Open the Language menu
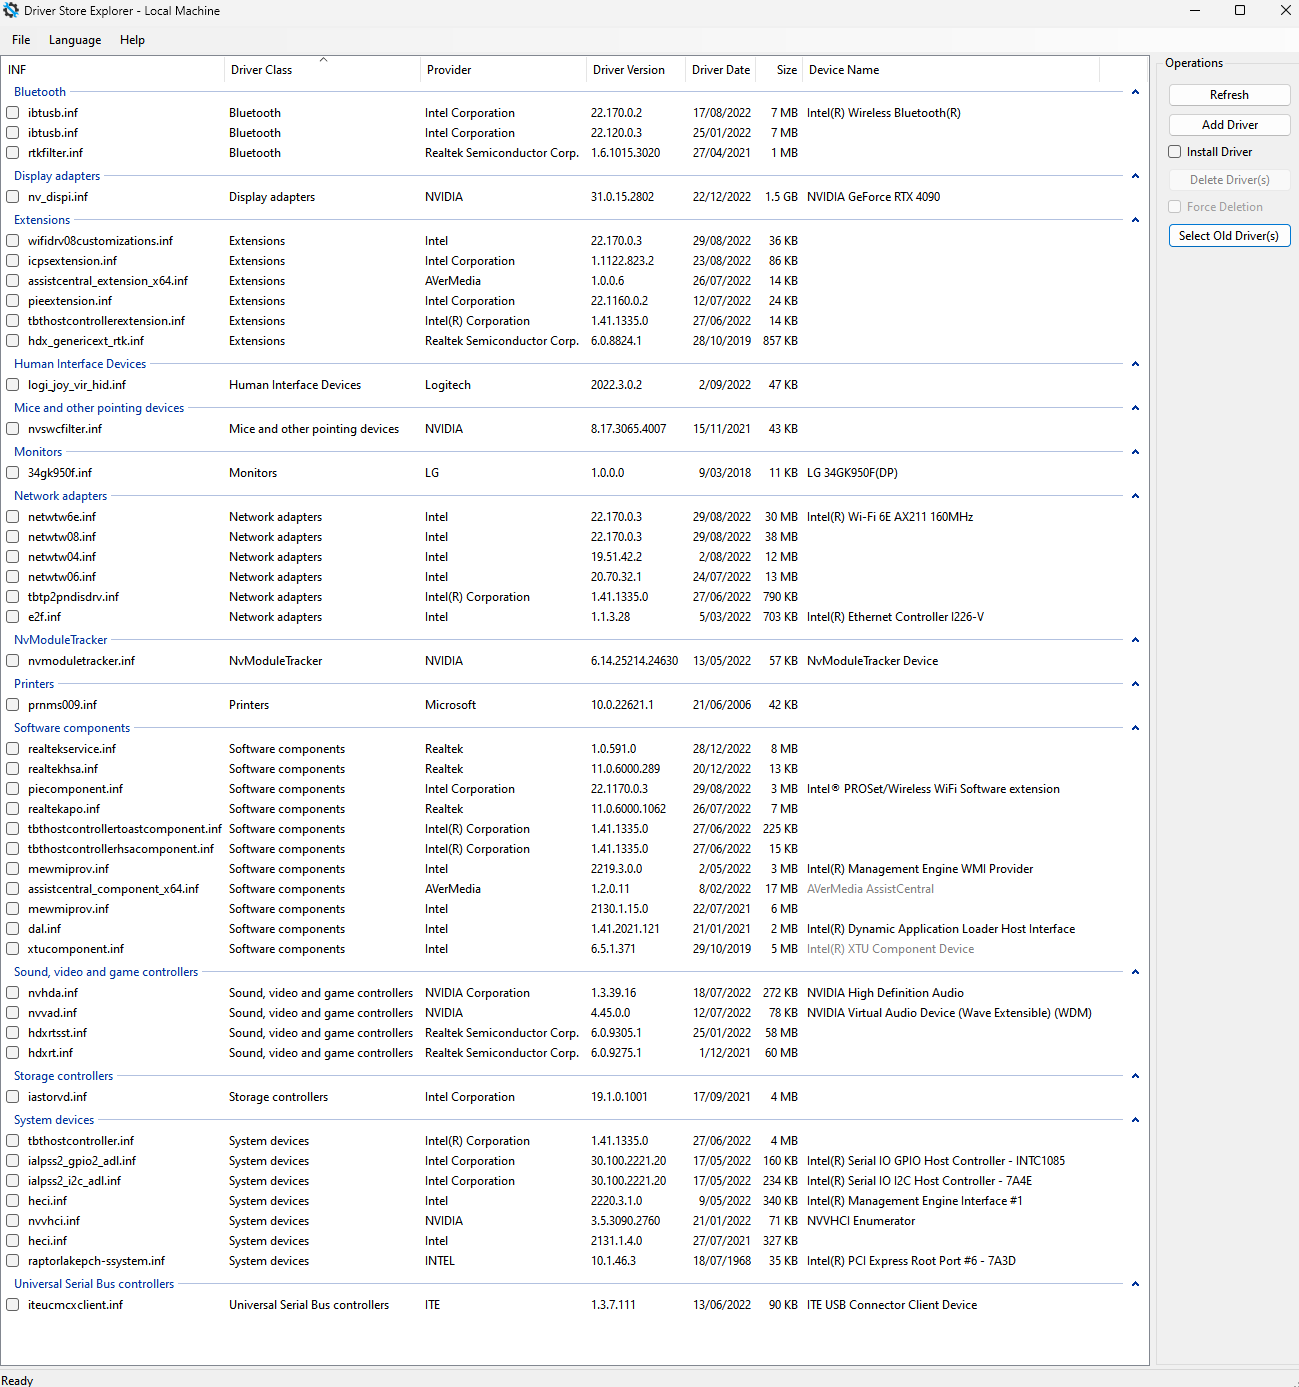 click(74, 40)
